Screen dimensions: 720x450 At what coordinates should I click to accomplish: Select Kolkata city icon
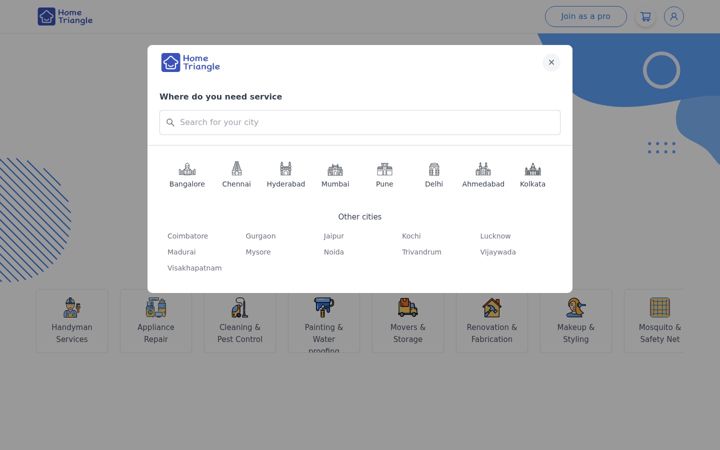(x=533, y=169)
